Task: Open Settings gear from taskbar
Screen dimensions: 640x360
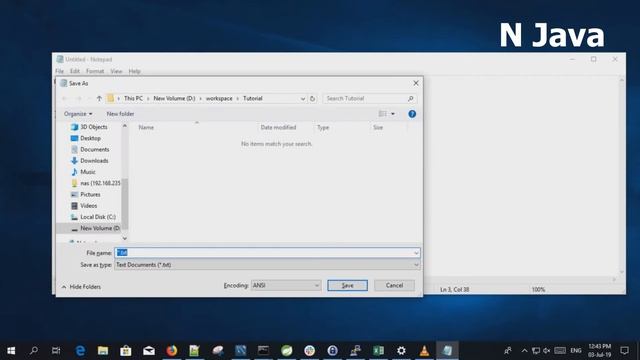Action: 401,351
